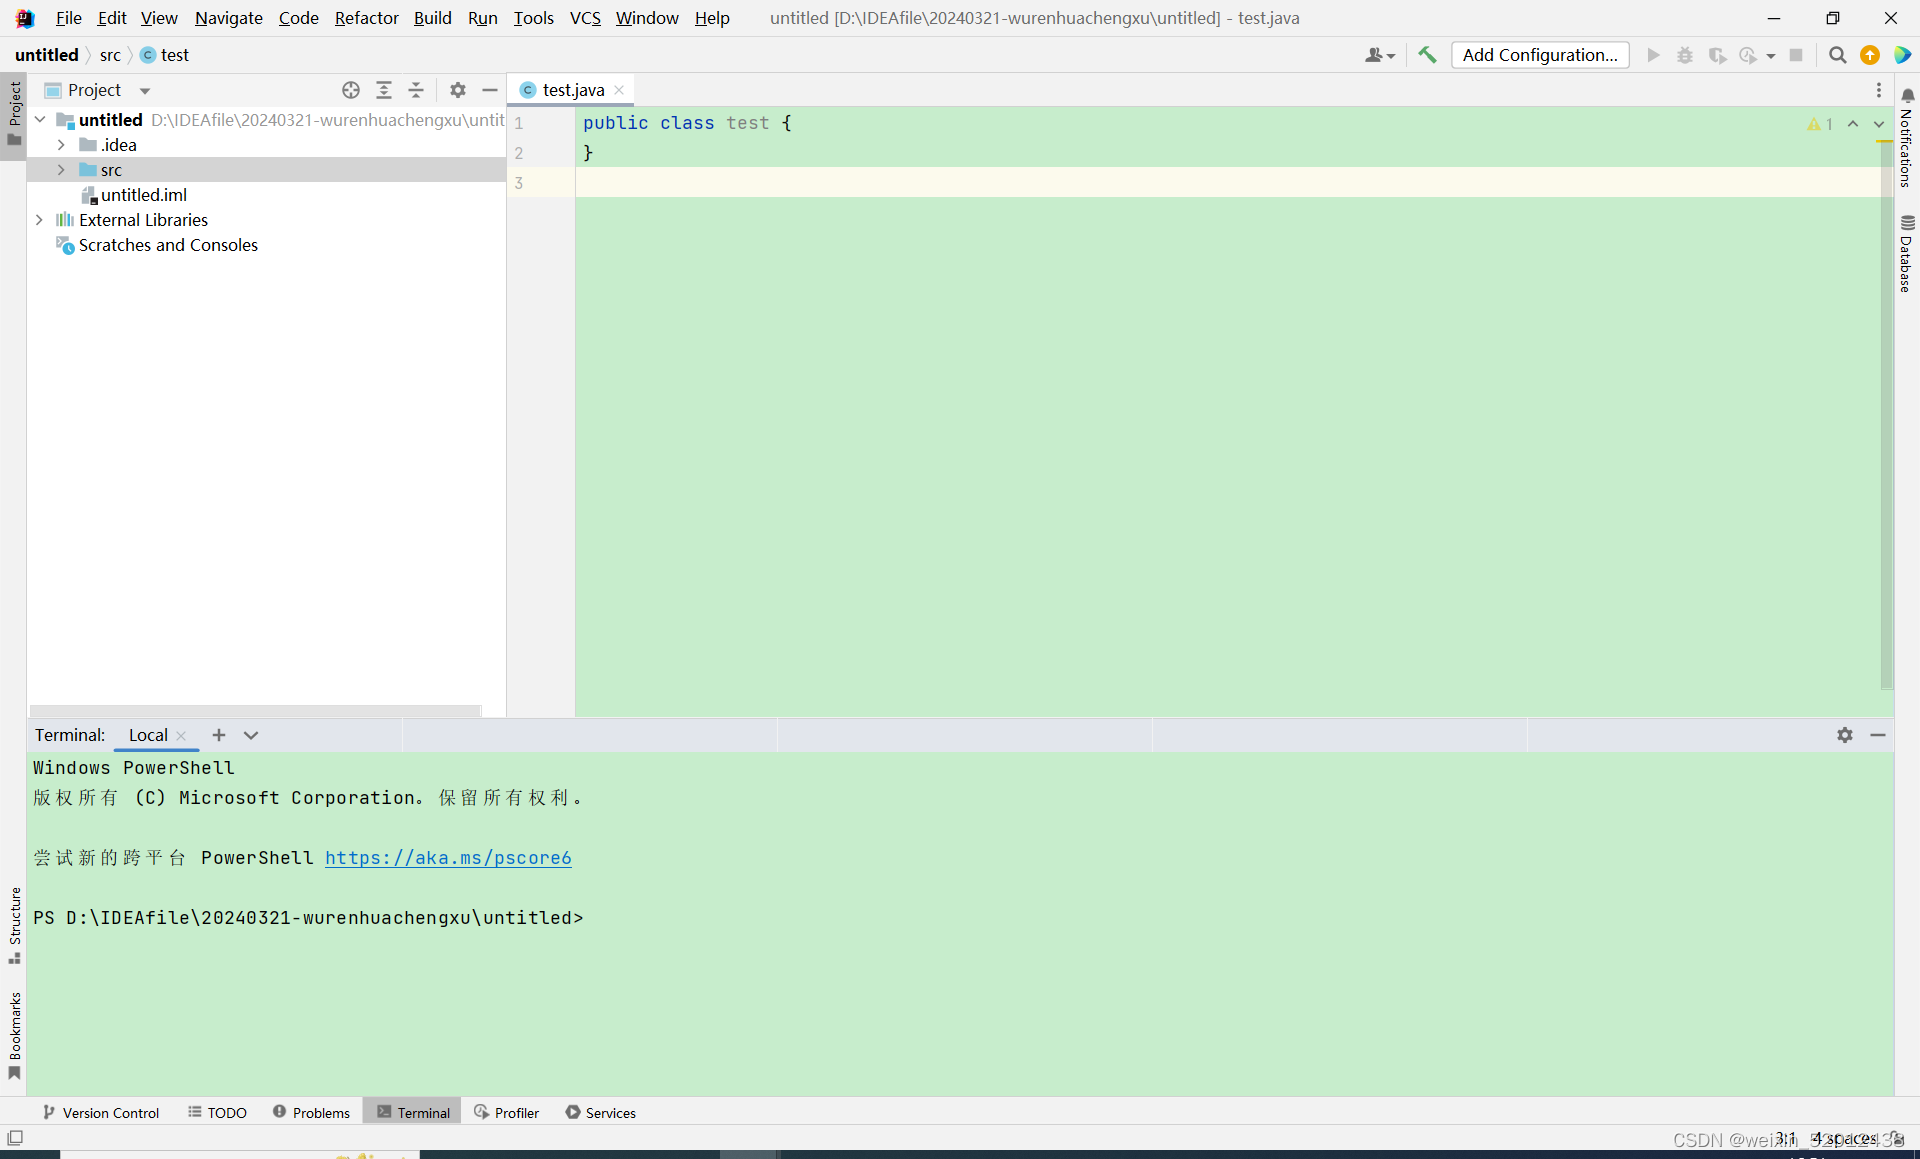Expand the src folder in tree
Screen dimensions: 1920x1159
(x=61, y=170)
